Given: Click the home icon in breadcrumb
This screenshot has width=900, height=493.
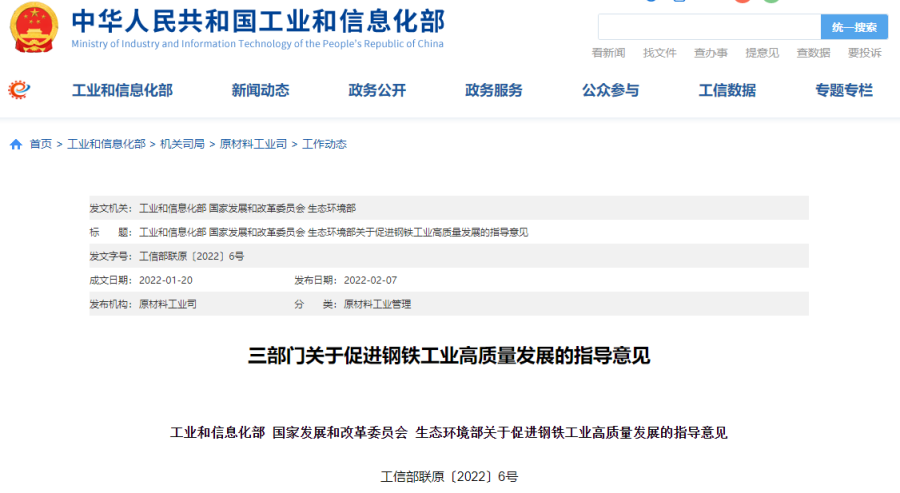Looking at the screenshot, I should 16,144.
